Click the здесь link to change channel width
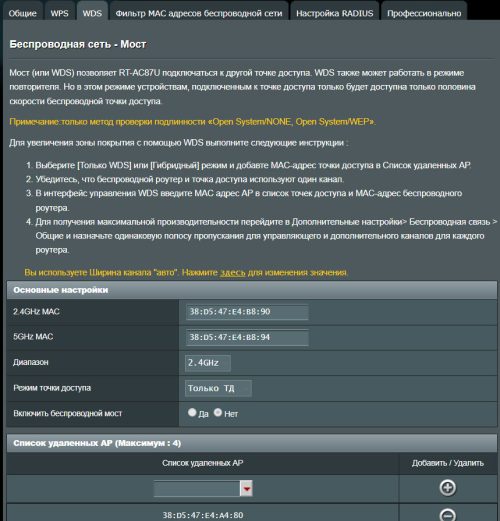Viewport: 500px width, 521px height. tap(232, 273)
